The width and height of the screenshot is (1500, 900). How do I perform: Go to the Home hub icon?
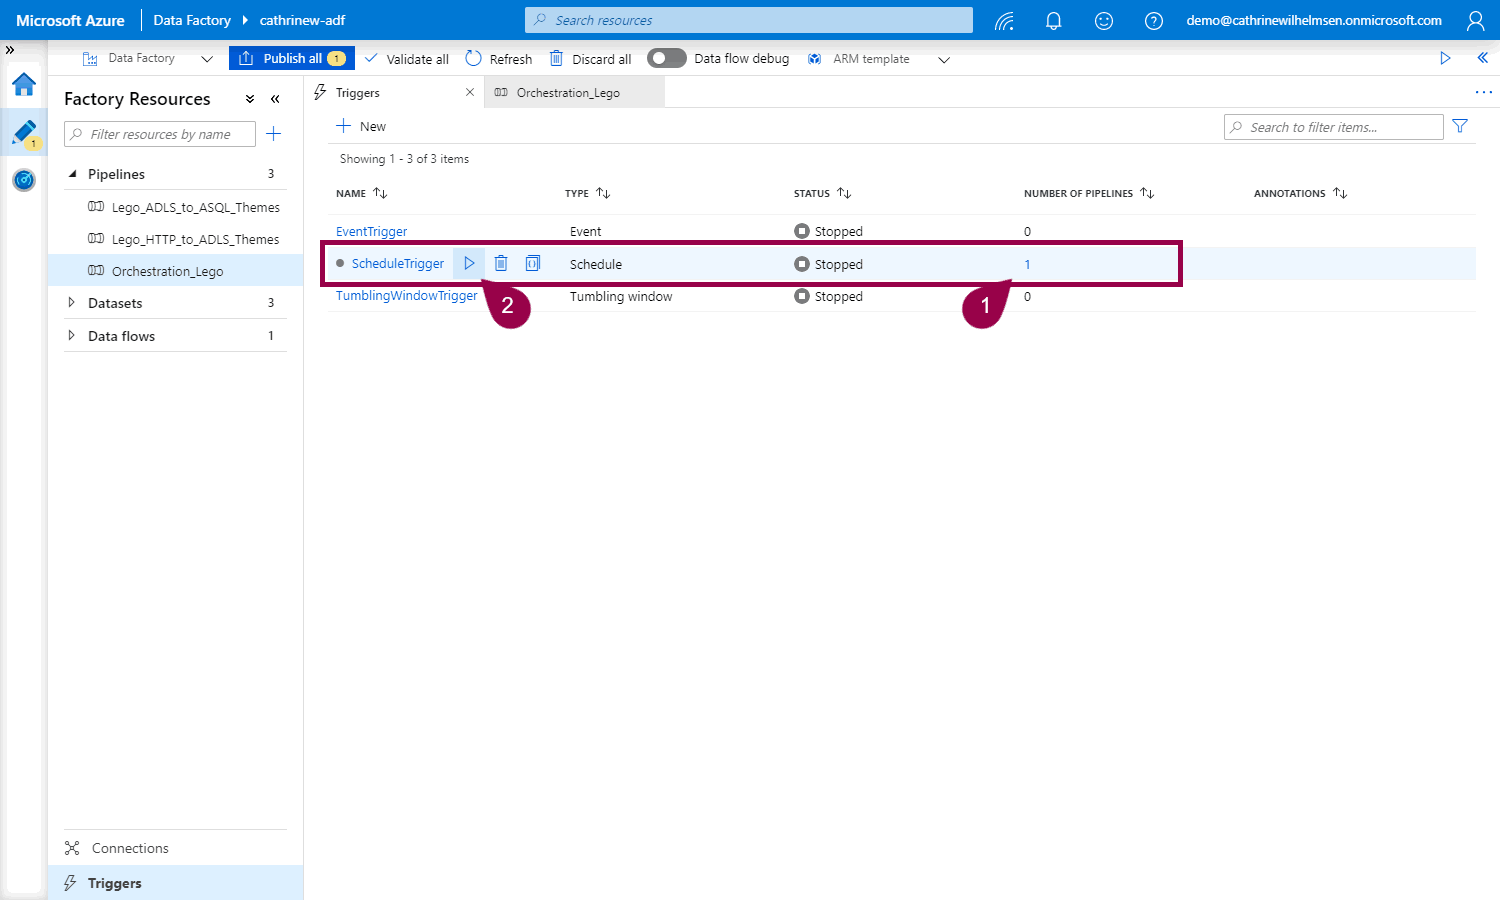click(24, 85)
